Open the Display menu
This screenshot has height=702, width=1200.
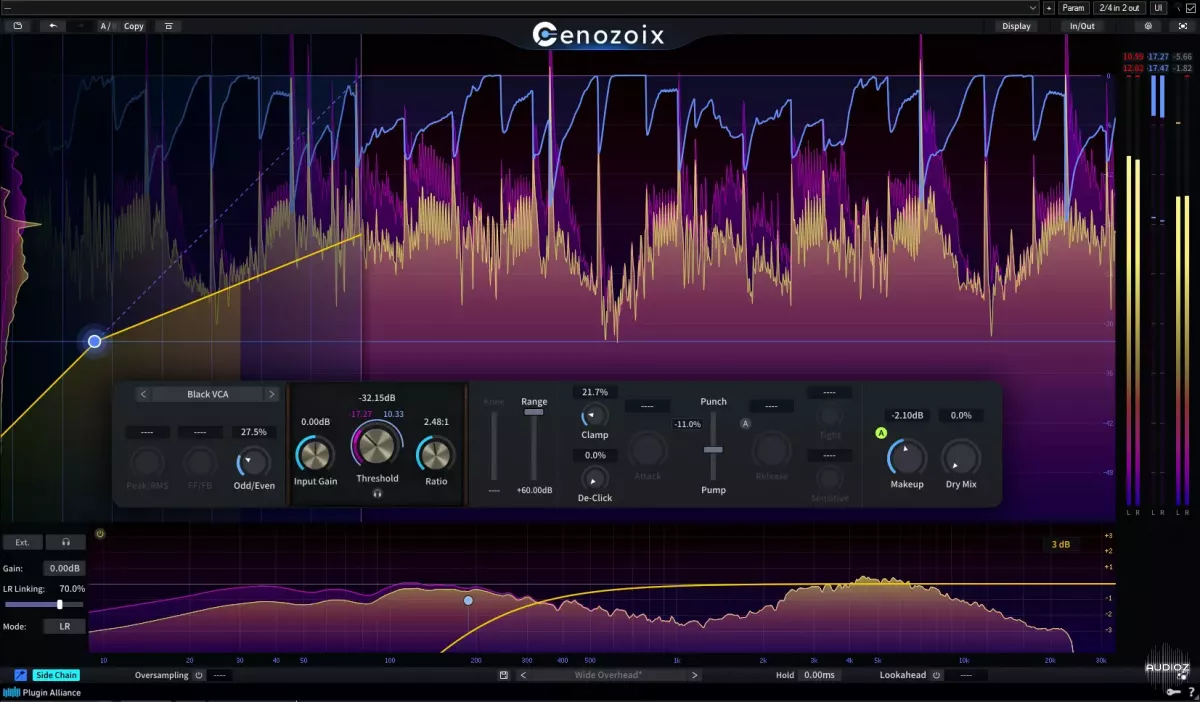pos(1016,26)
